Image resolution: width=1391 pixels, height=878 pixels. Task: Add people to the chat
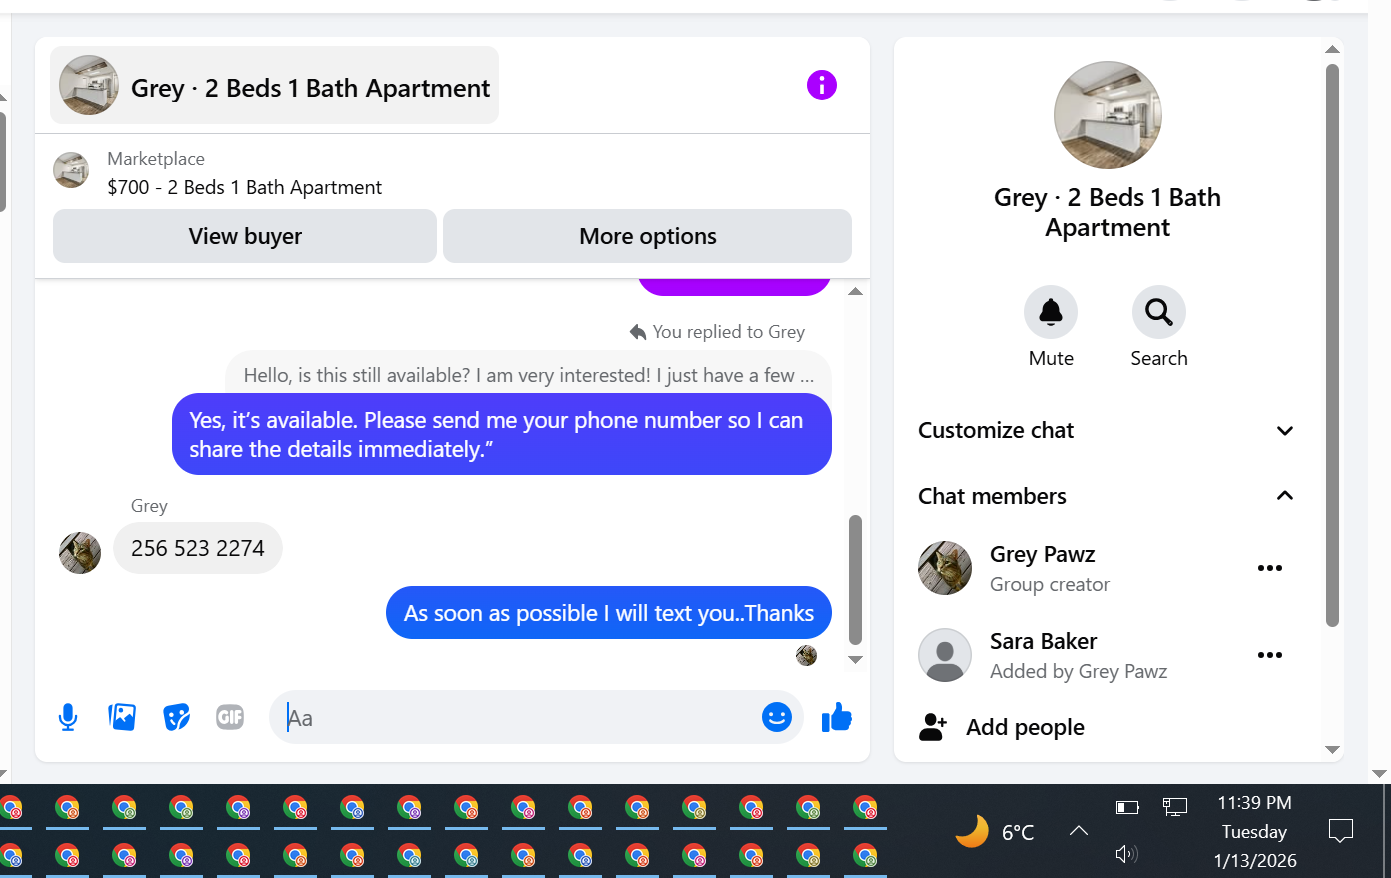[x=1001, y=727]
